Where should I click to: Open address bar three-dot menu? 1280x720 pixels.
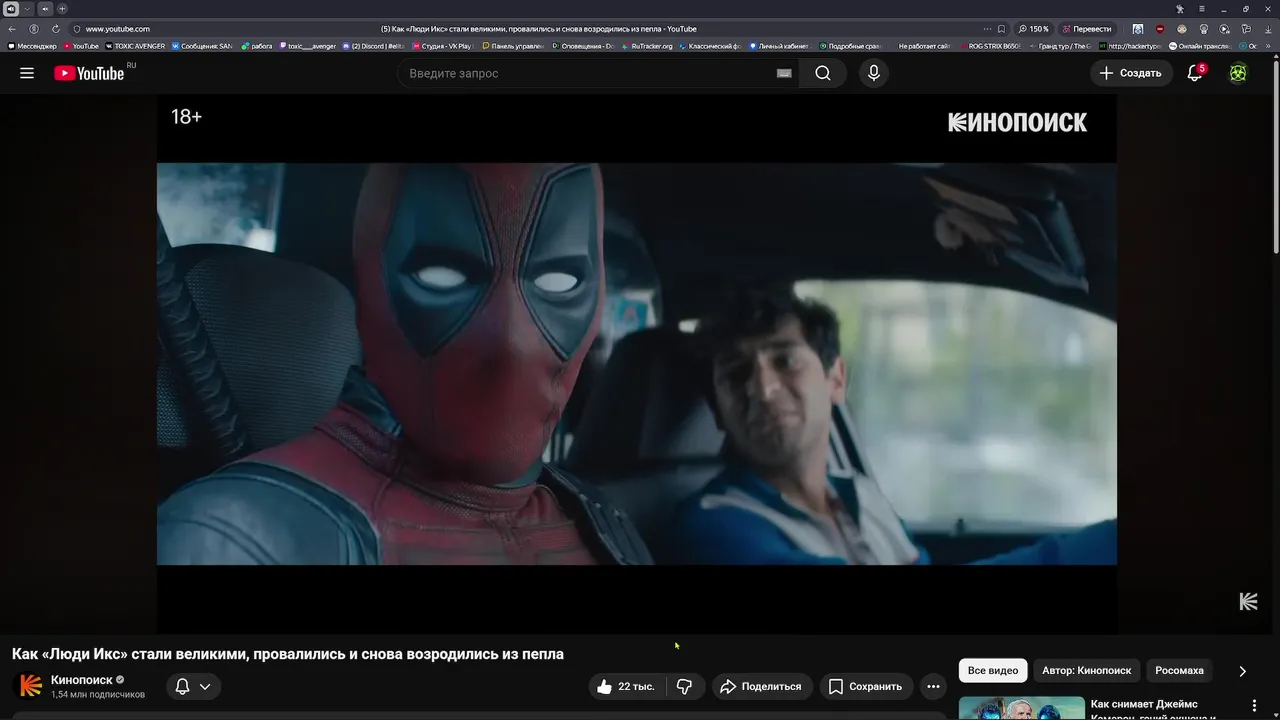tap(987, 29)
